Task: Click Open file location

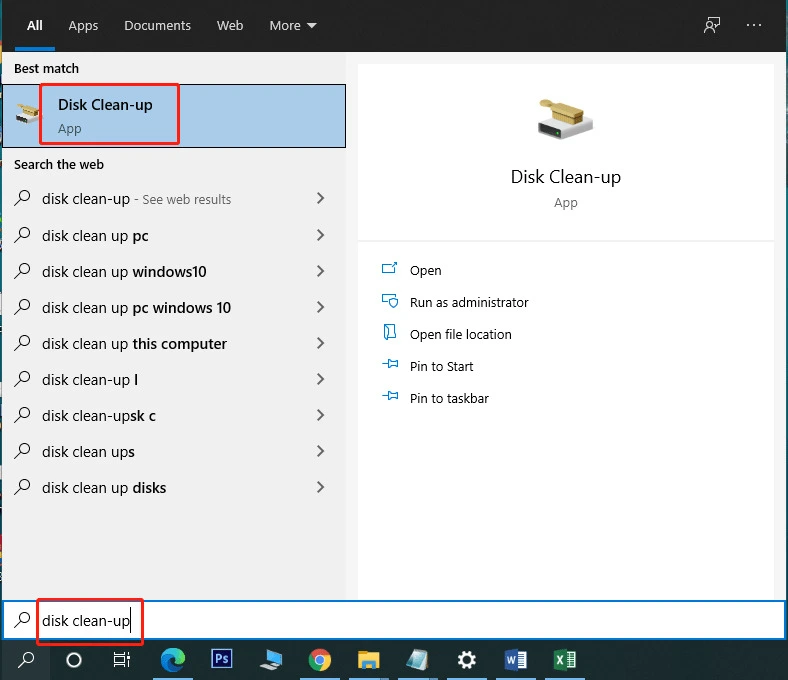Action: [460, 335]
